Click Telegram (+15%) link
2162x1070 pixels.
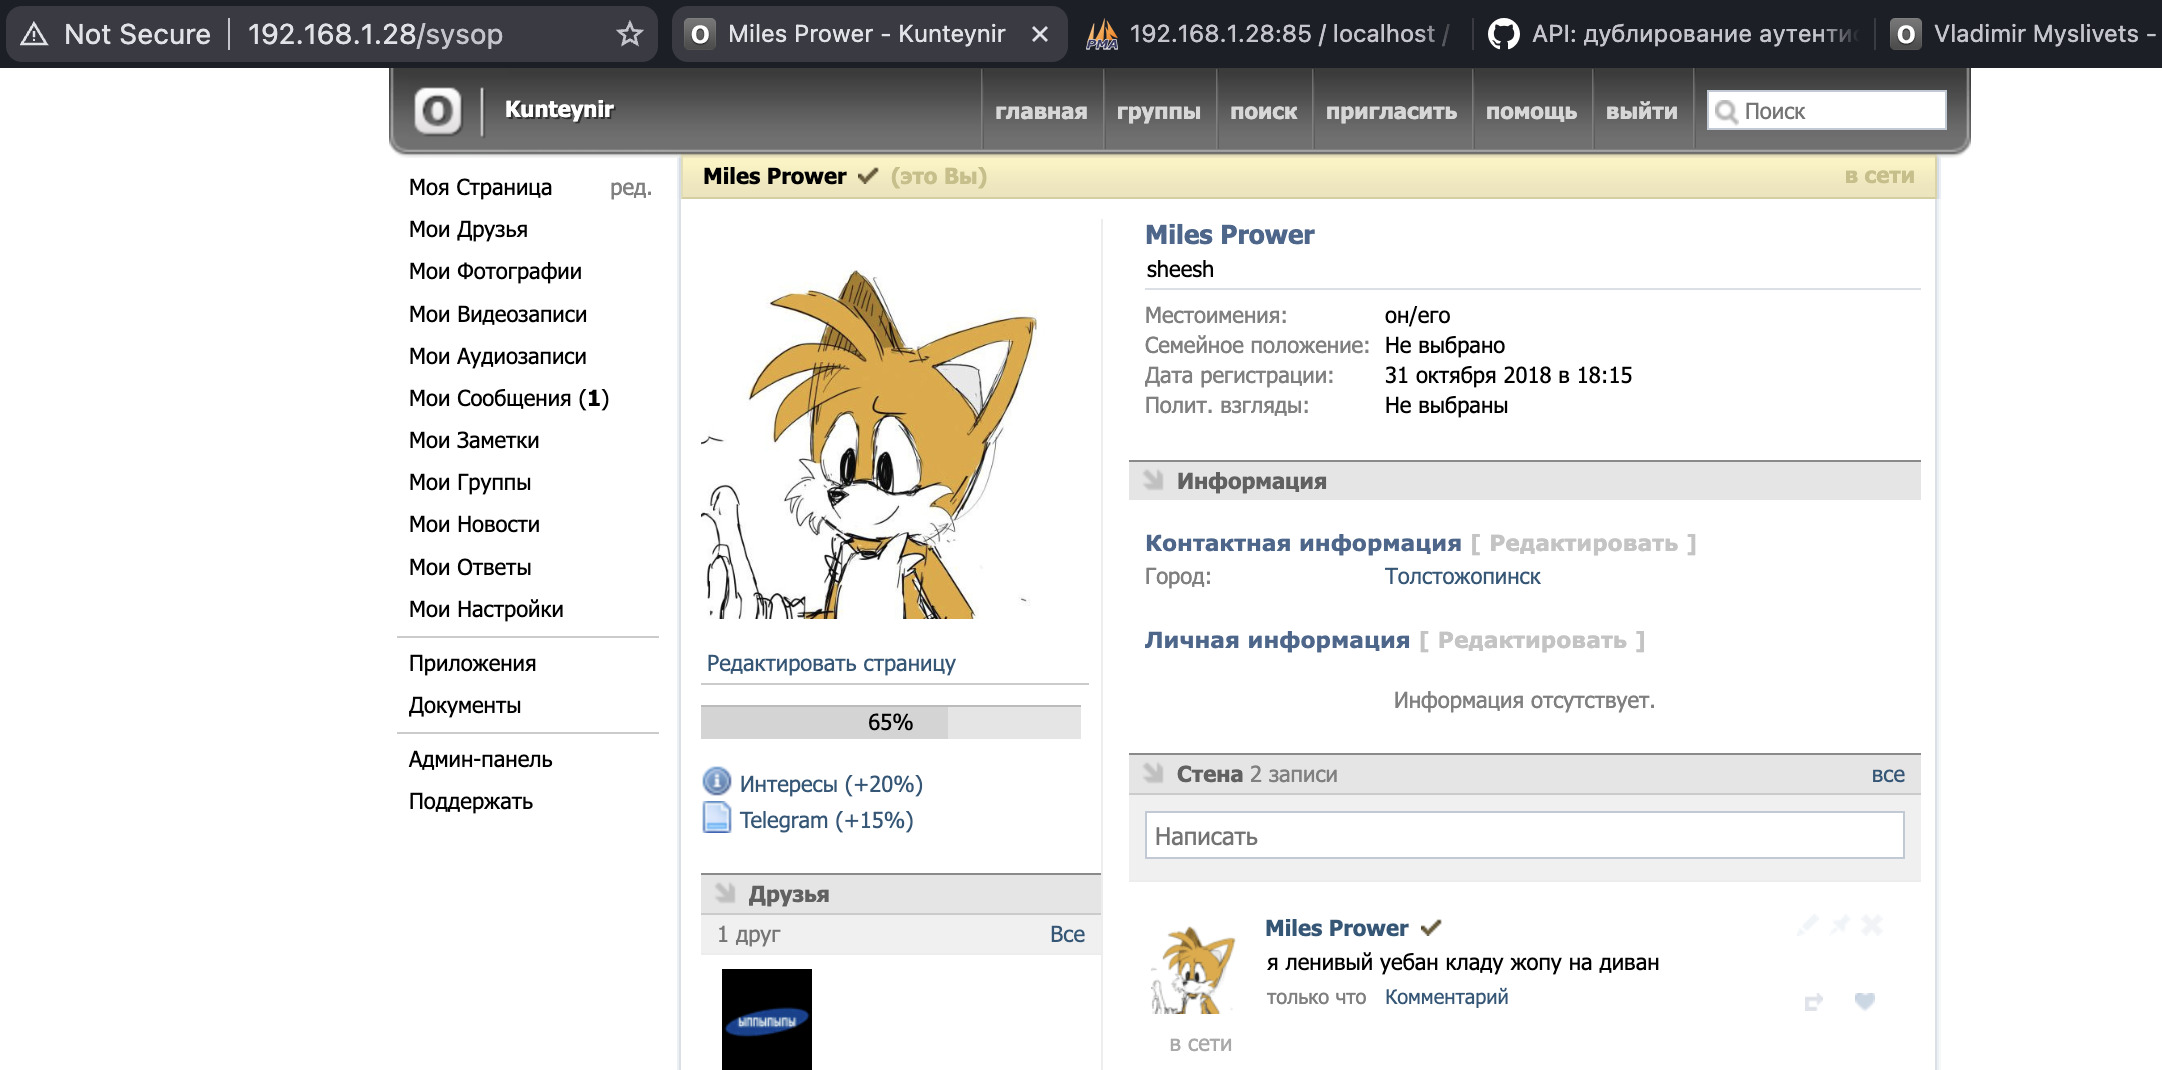[826, 820]
